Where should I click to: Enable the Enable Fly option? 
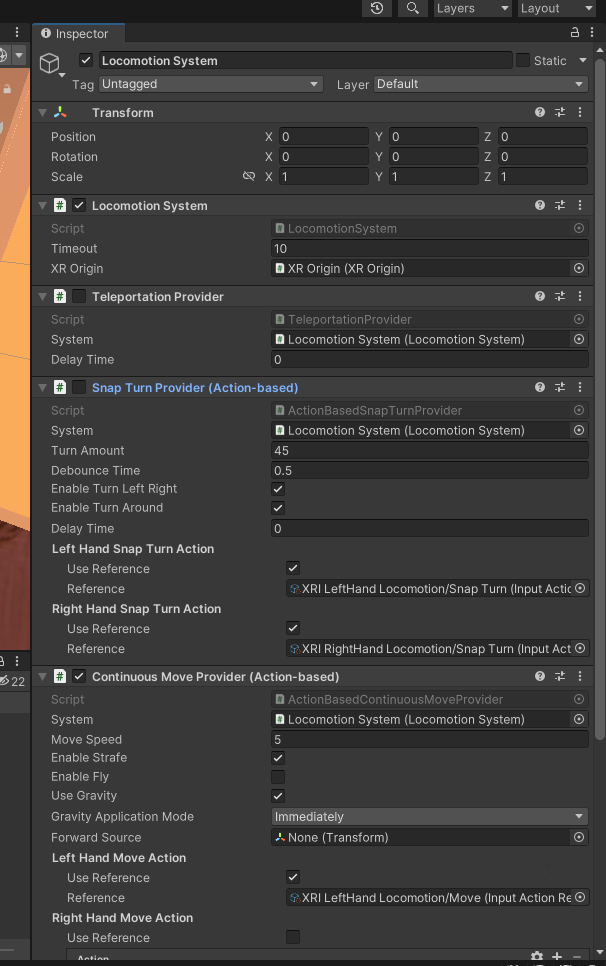[278, 777]
